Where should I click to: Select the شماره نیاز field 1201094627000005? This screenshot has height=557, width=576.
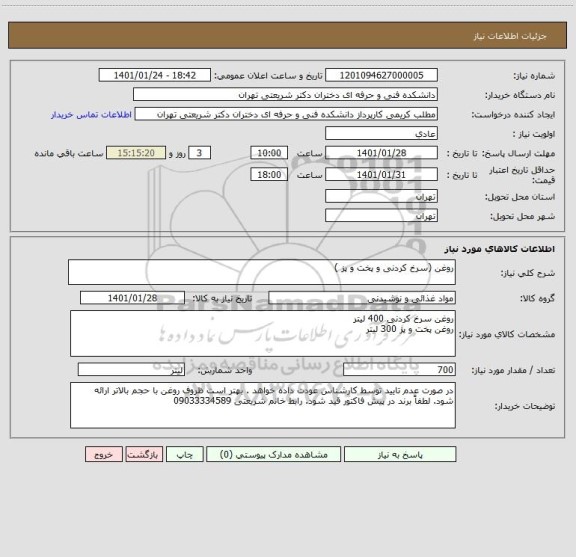381,75
